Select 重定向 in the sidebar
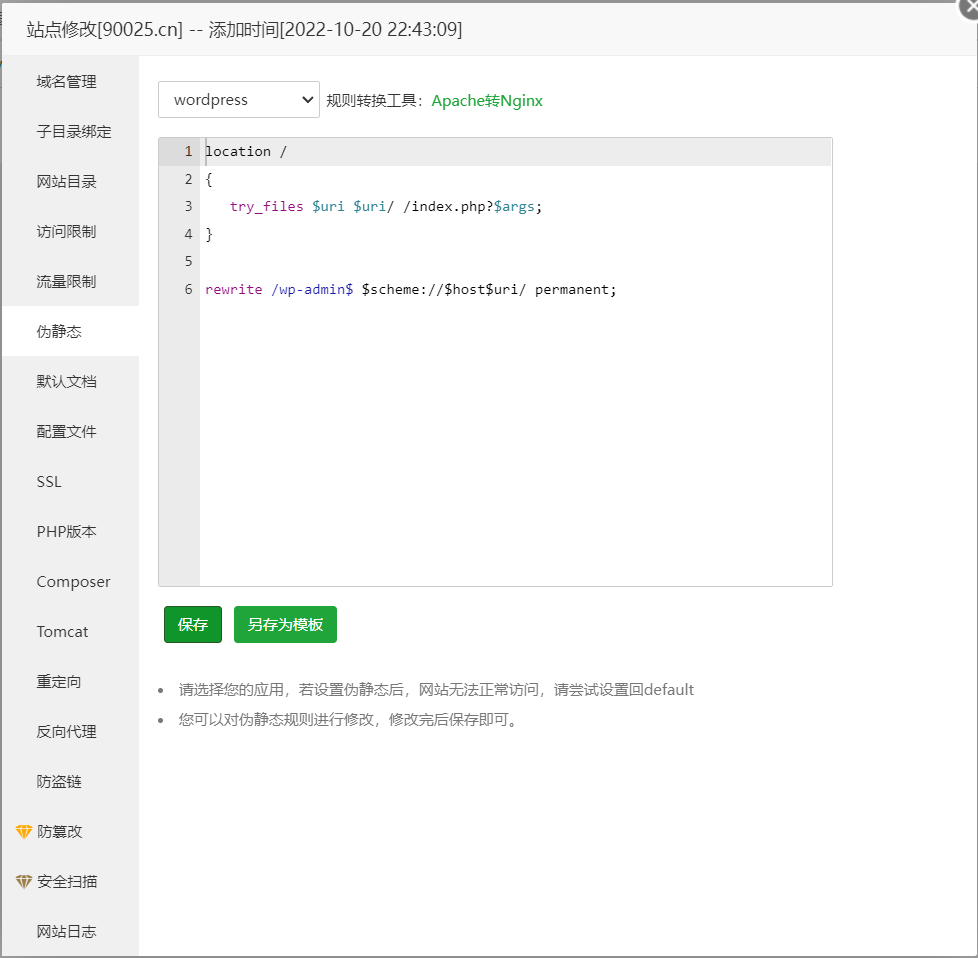The height and width of the screenshot is (958, 978). click(63, 681)
